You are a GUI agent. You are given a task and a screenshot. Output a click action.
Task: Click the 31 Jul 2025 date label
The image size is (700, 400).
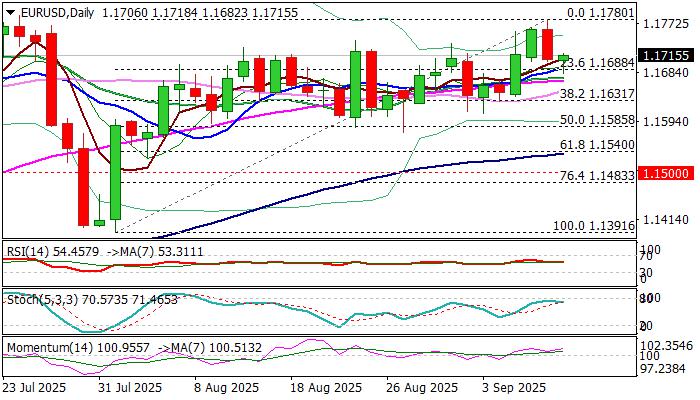(130, 387)
